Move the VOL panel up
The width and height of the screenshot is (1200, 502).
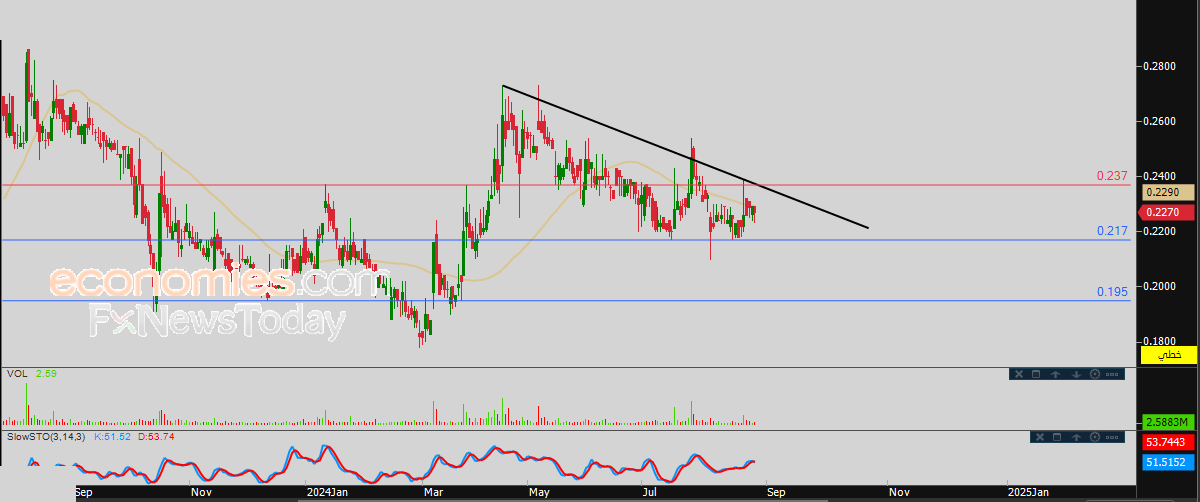(1055, 374)
